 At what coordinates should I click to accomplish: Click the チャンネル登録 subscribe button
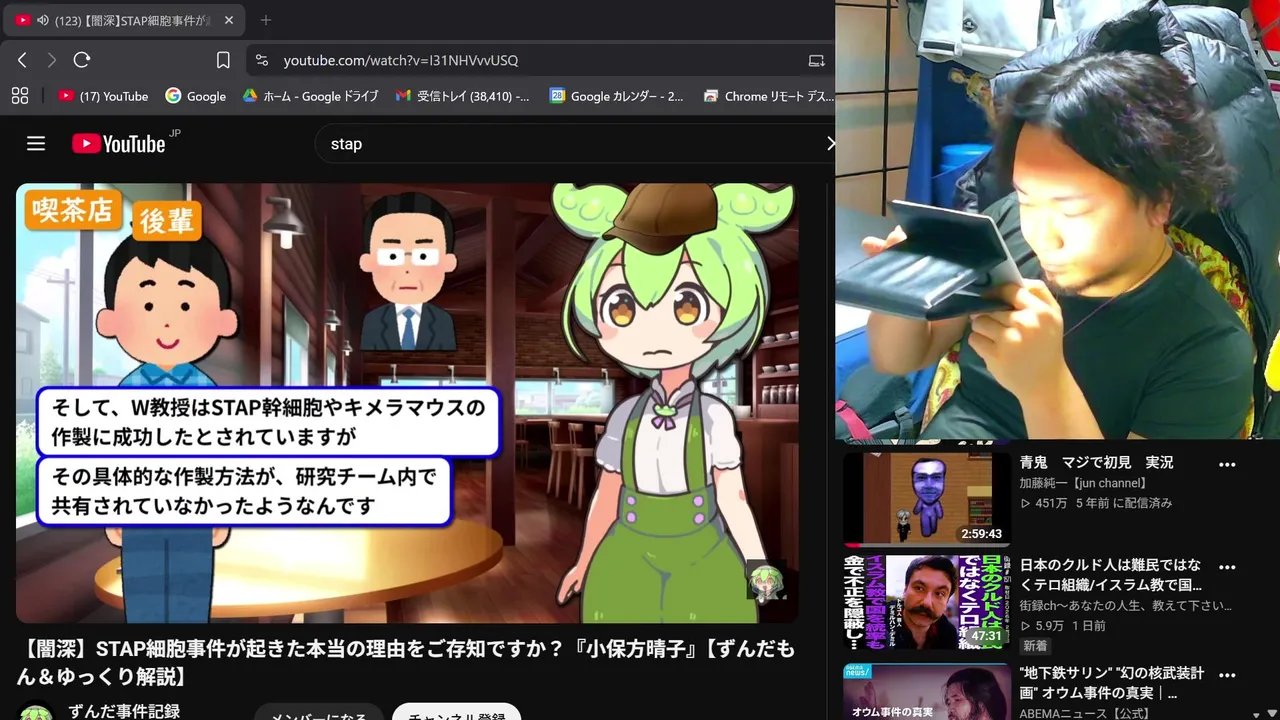[x=457, y=714]
